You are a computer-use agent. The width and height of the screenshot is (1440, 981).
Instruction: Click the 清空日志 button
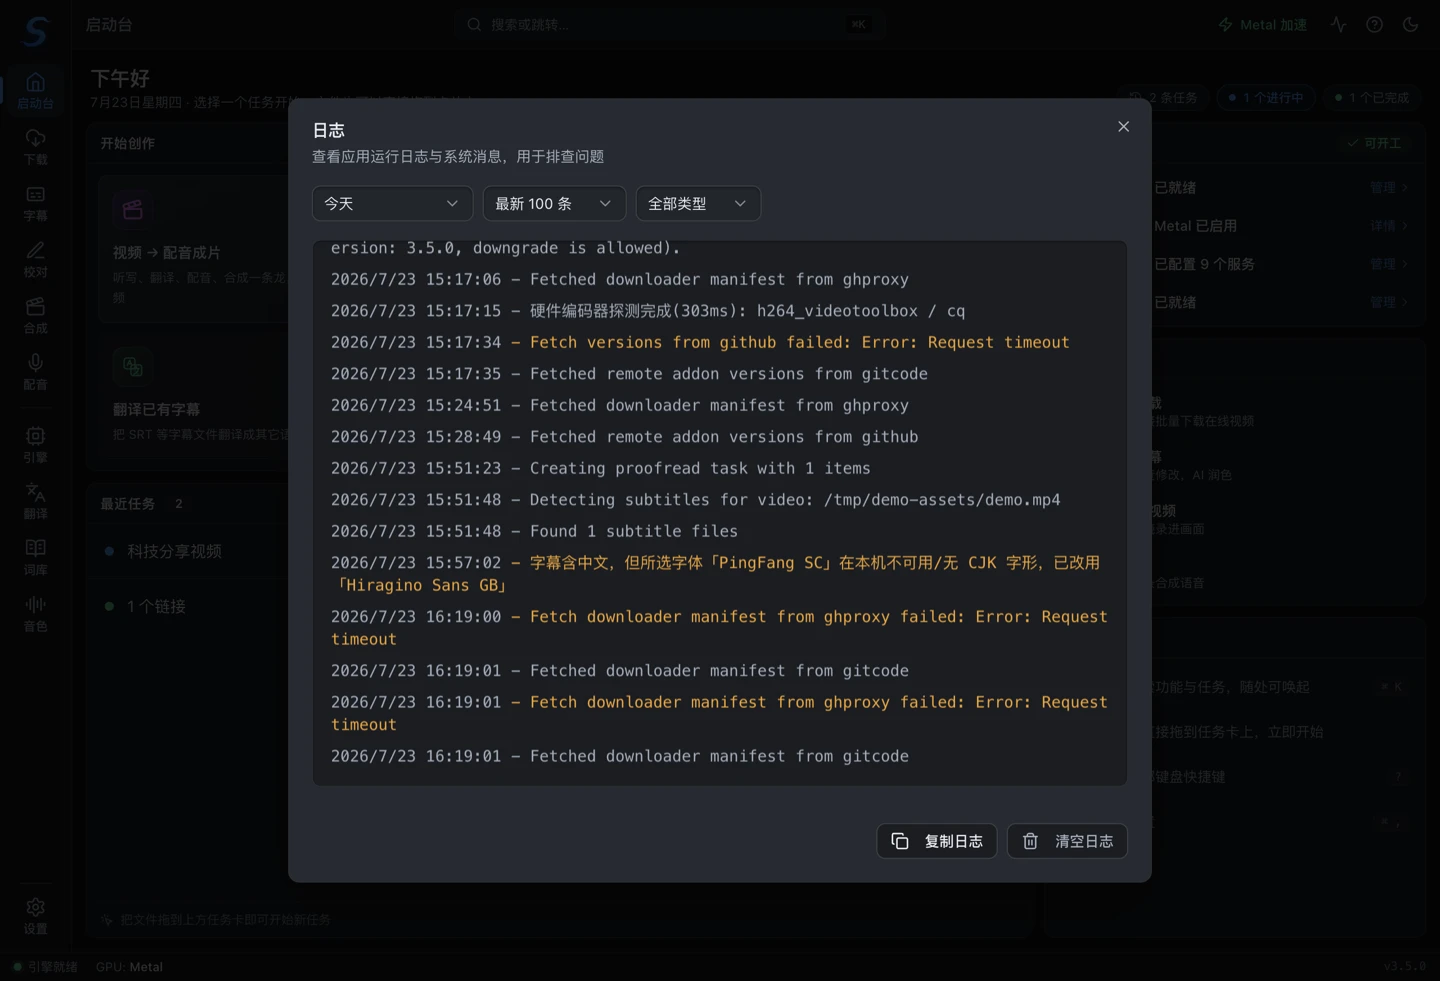click(x=1067, y=841)
